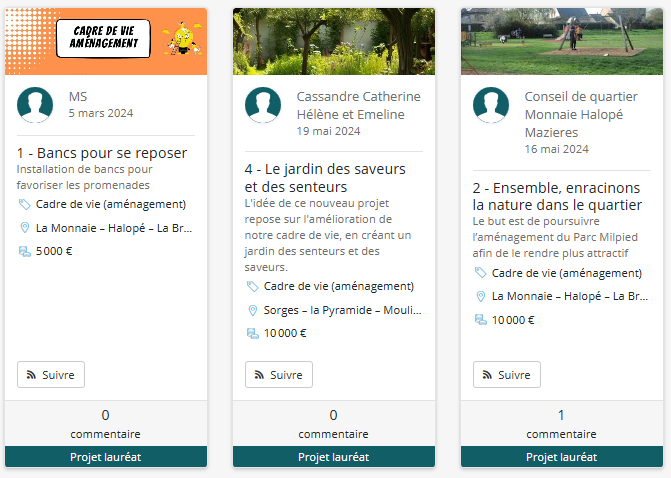The image size is (671, 478).
Task: Click the description starting 'L'idée de ce nouveau projet'
Action: tap(328, 235)
